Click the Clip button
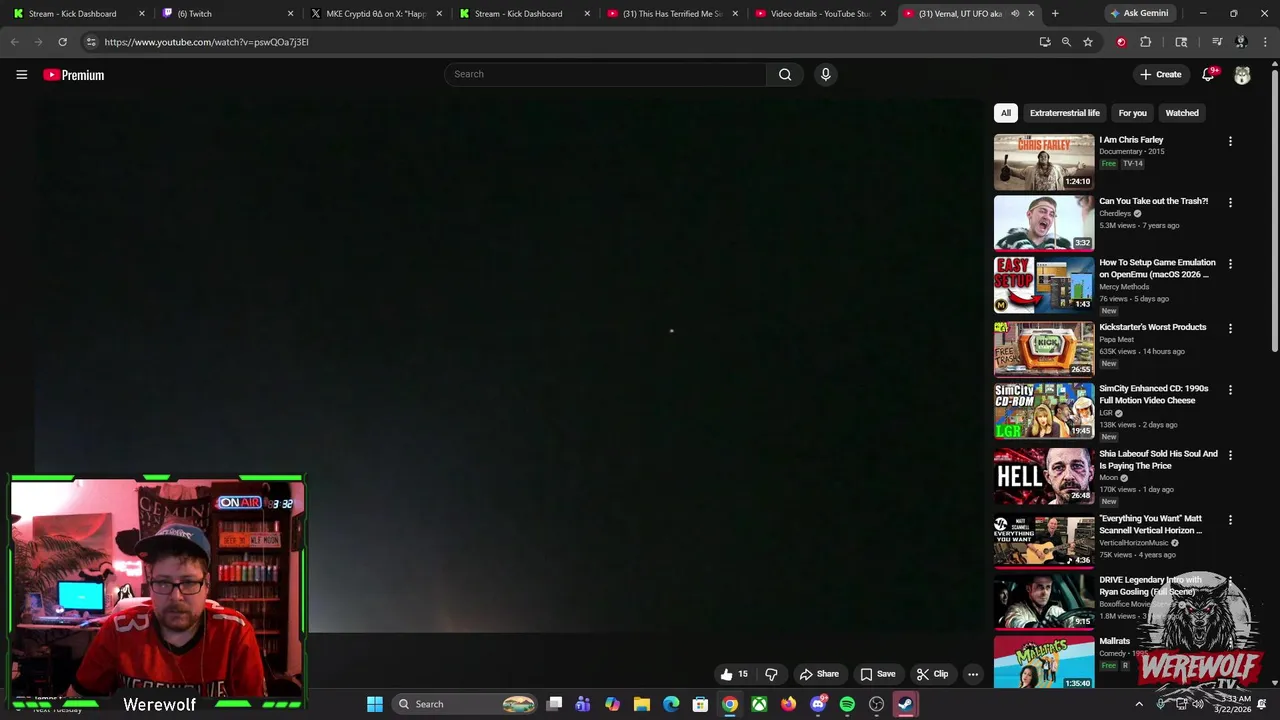Viewport: 1280px width, 720px height. [933, 674]
